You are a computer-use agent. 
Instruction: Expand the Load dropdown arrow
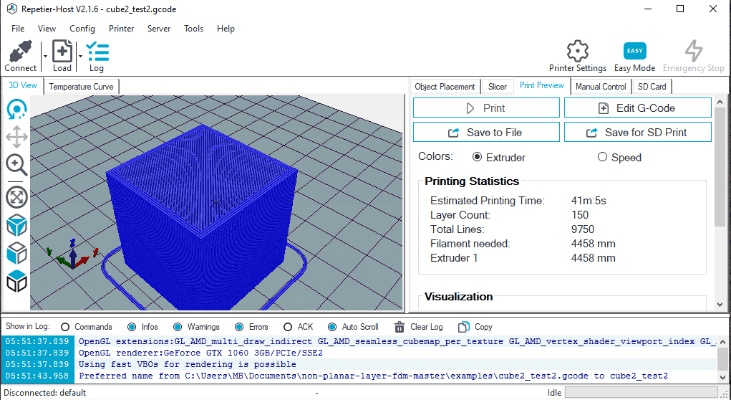[x=80, y=56]
